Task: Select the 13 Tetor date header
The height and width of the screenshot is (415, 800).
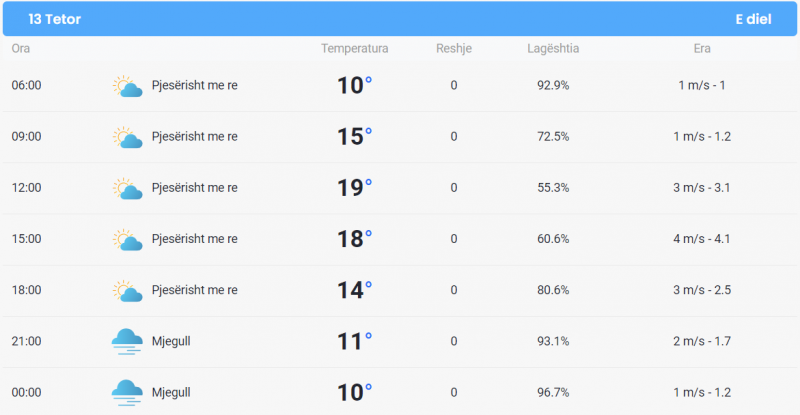Action: point(55,19)
